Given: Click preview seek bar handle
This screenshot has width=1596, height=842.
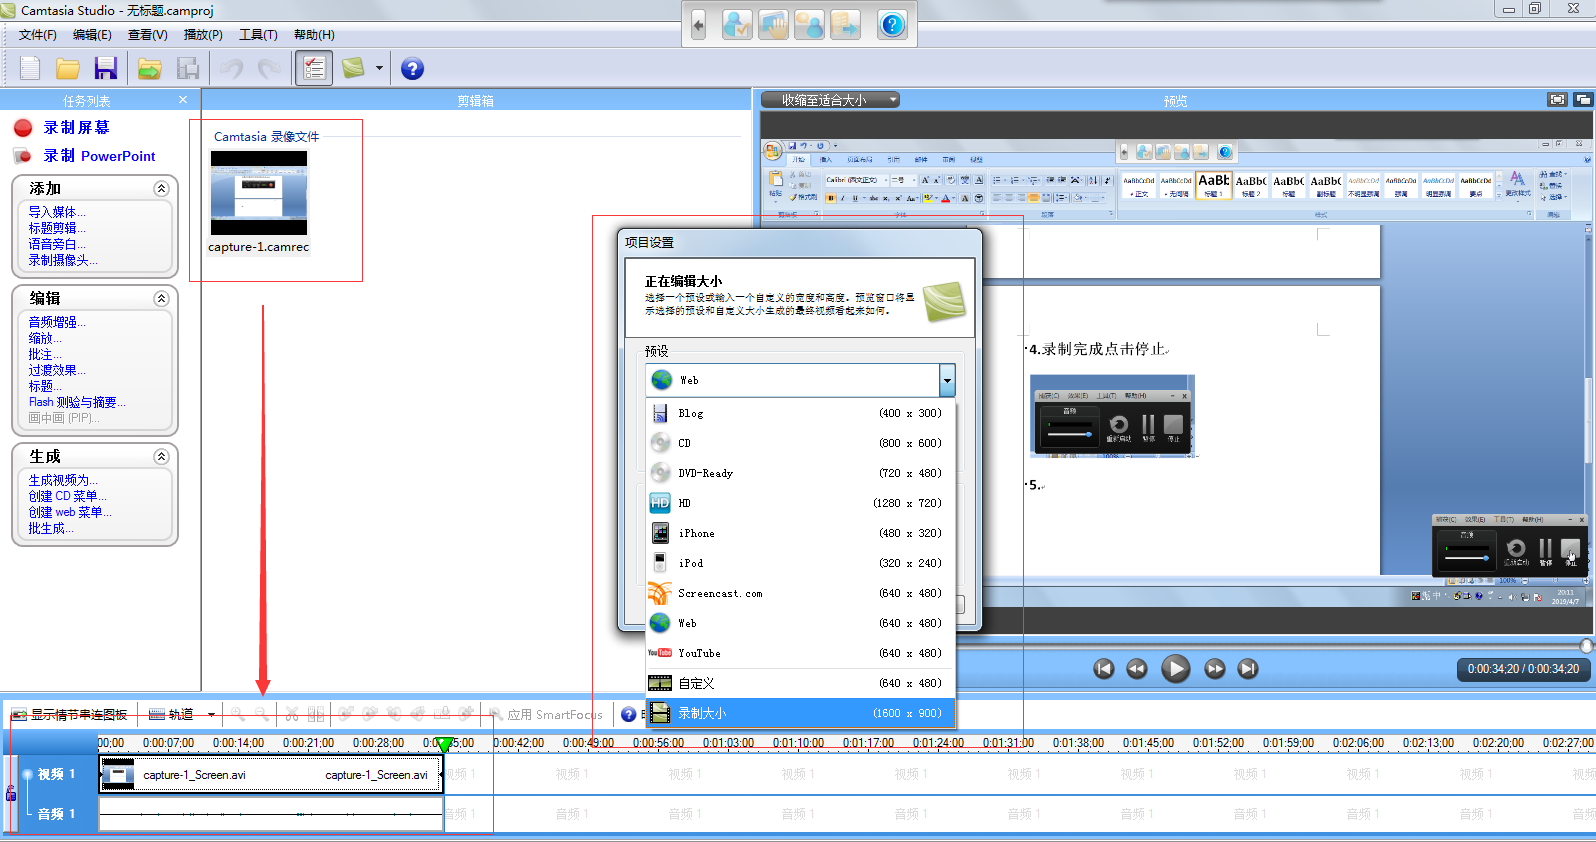Looking at the screenshot, I should coord(1587,645).
